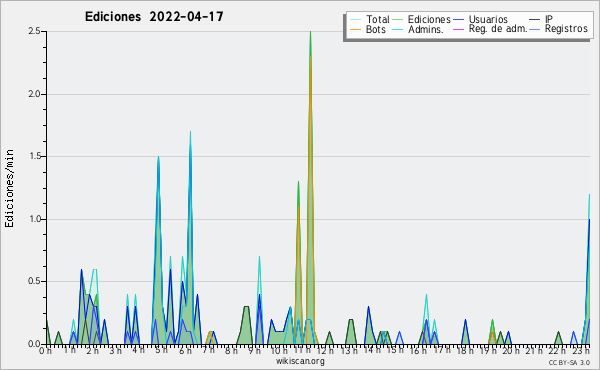Click the 2.0 y-axis tick label
Viewport: 600px width, 370px height.
tap(34, 94)
